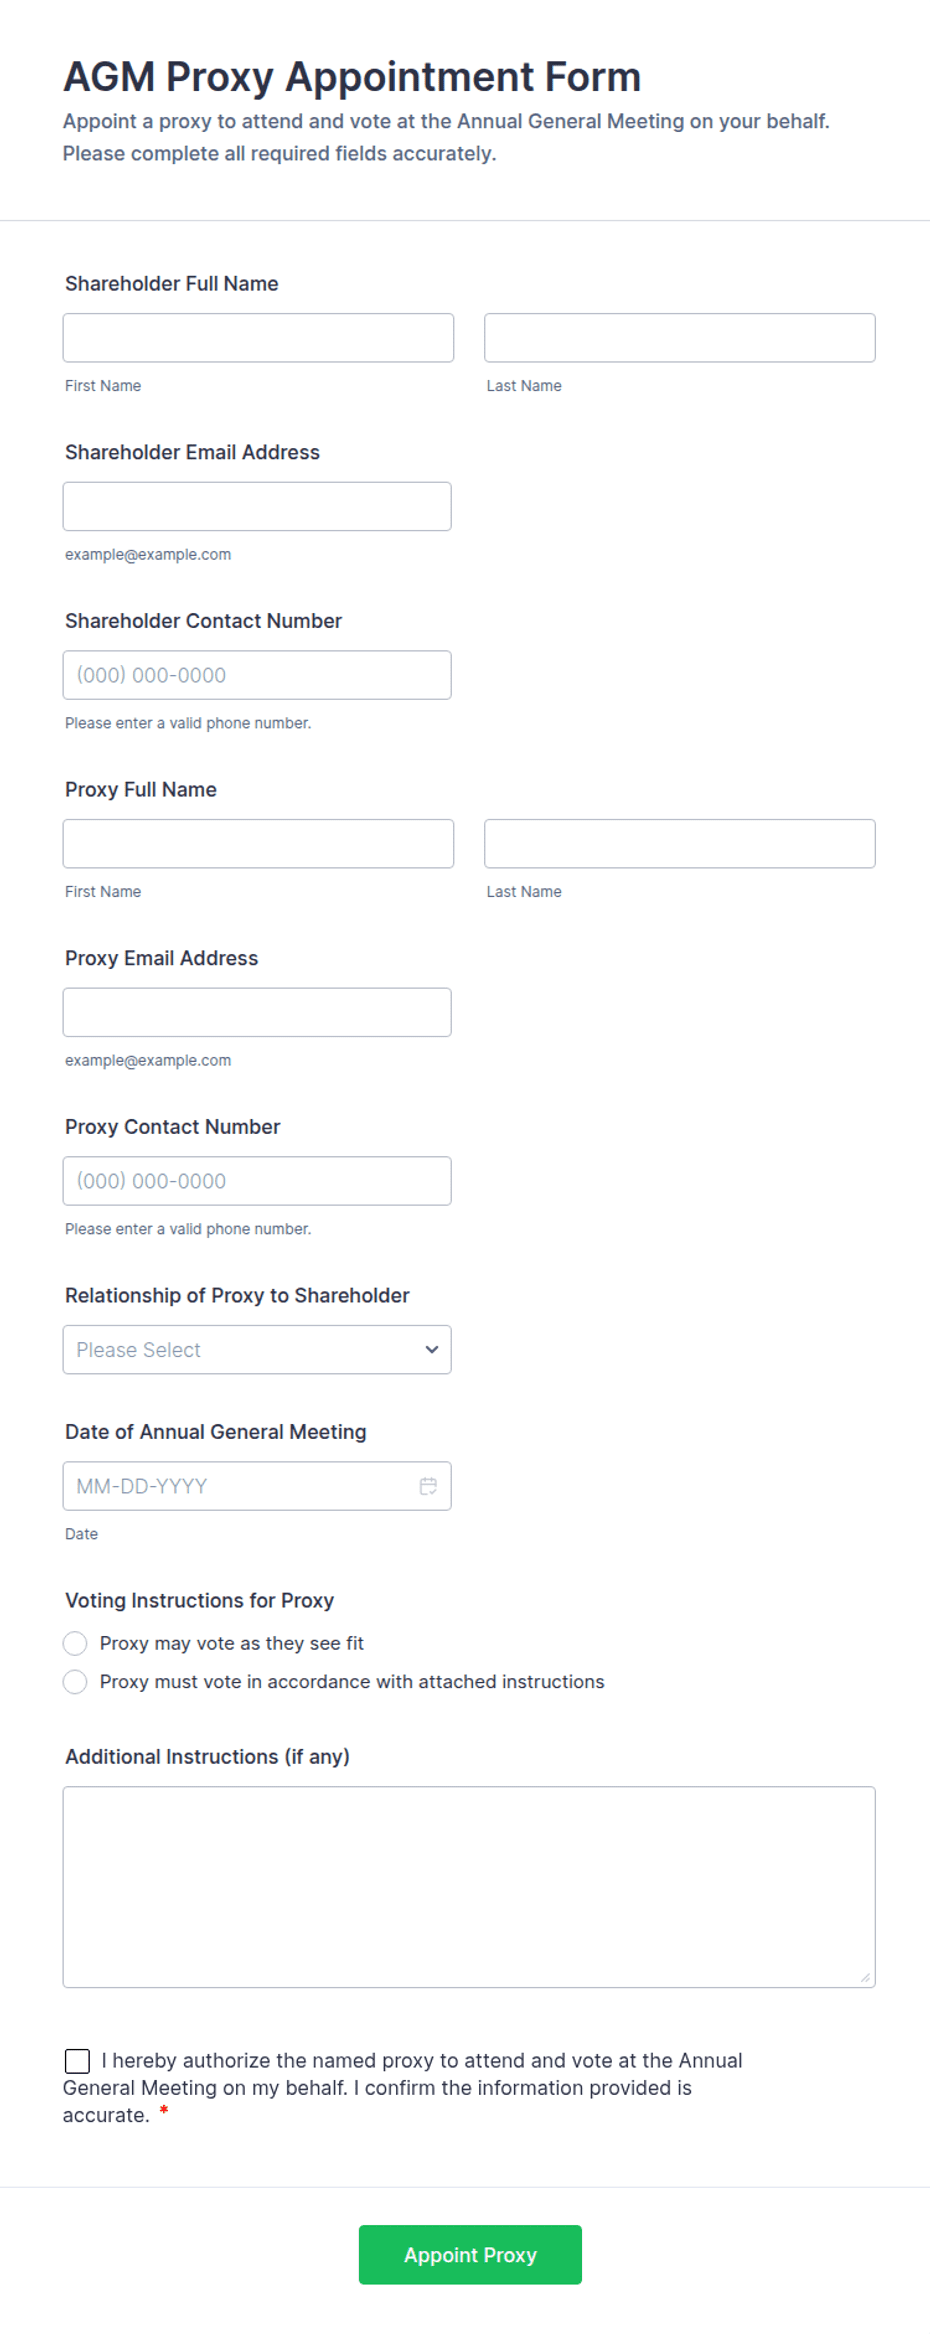Click the AGM Proxy Appointment Form title
Image resolution: width=930 pixels, height=2334 pixels.
coord(352,77)
